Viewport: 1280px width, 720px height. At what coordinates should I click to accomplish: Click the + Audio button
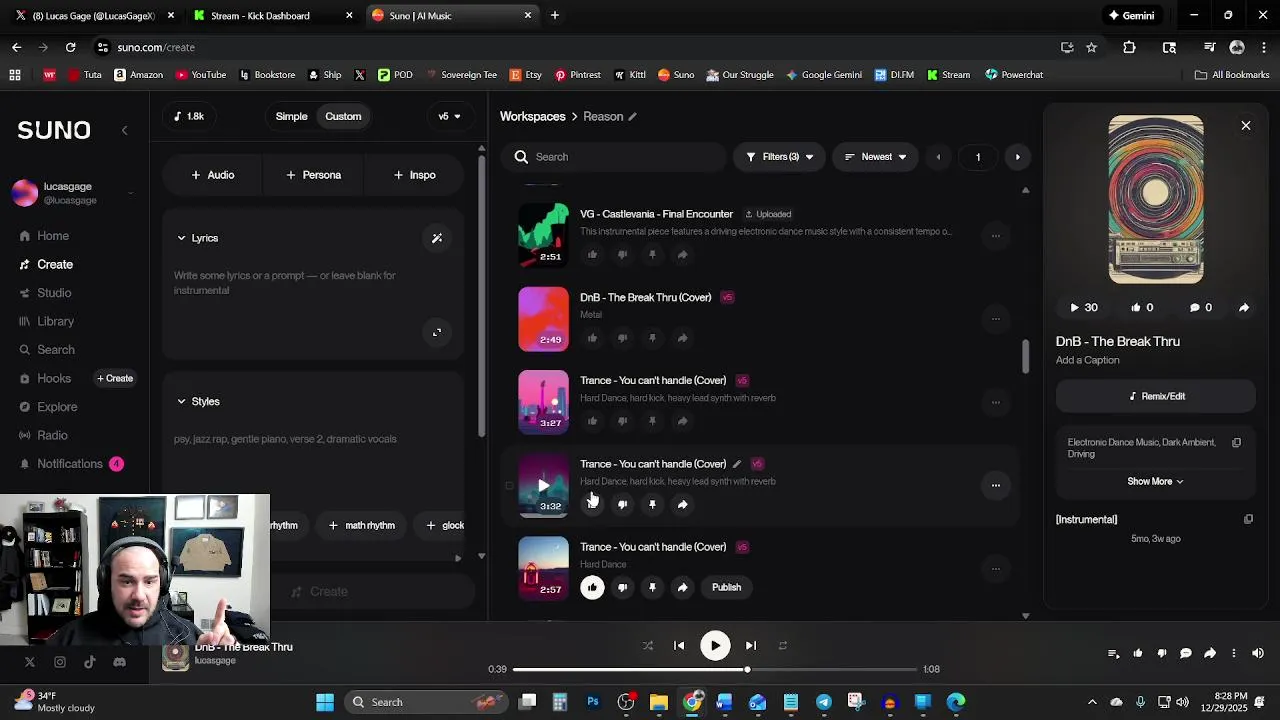pos(212,175)
